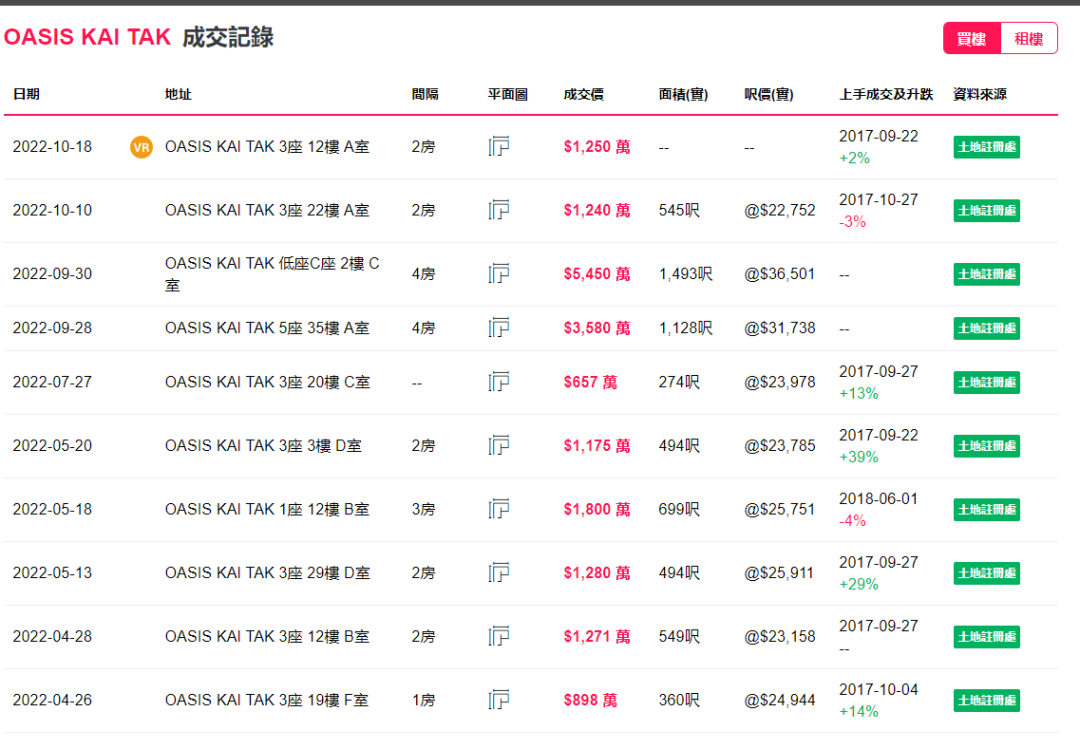Screen dimensions: 1080x749
Task: Click 土地註冊處 badge for 2022-04-26 row
Action: (986, 700)
